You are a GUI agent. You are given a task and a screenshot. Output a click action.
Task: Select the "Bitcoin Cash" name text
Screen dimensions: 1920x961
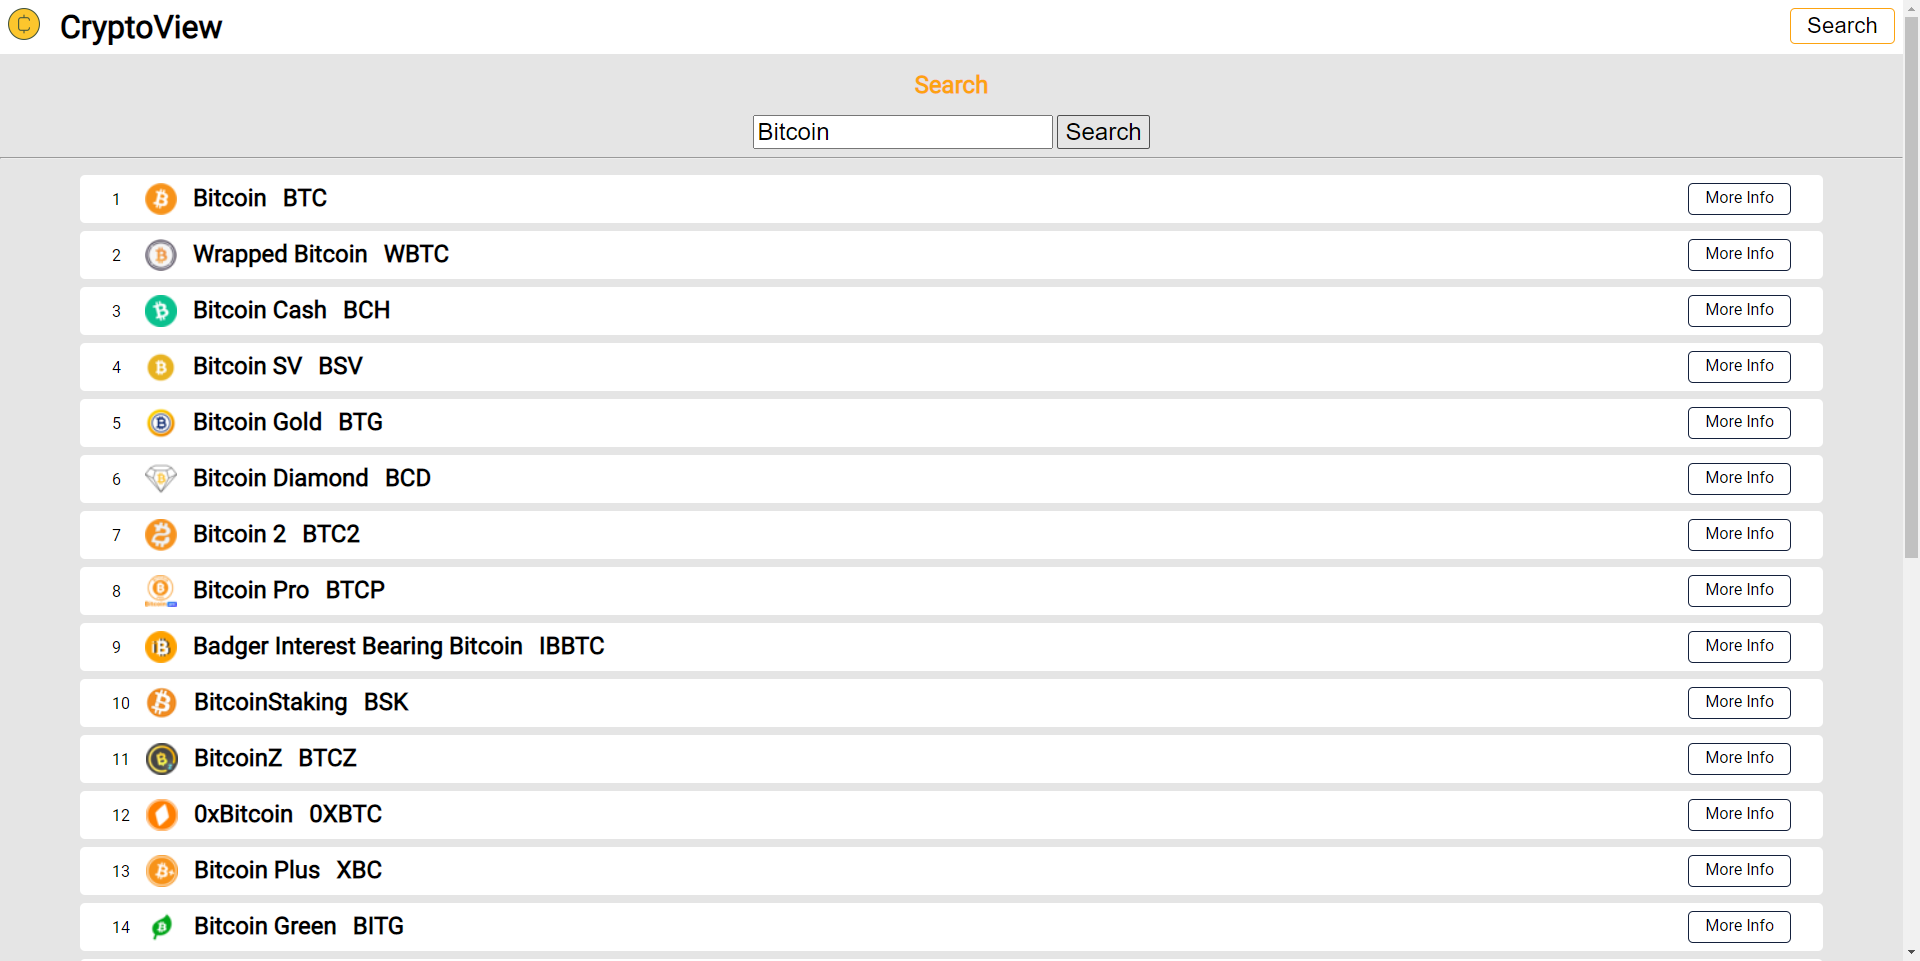coord(260,310)
